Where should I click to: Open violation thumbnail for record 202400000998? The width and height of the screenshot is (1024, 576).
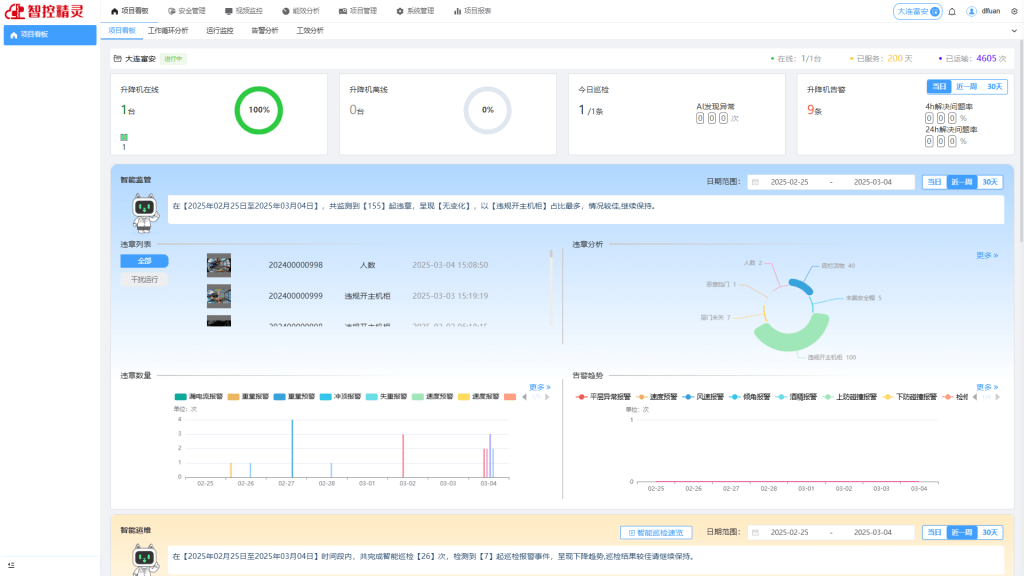pos(219,265)
